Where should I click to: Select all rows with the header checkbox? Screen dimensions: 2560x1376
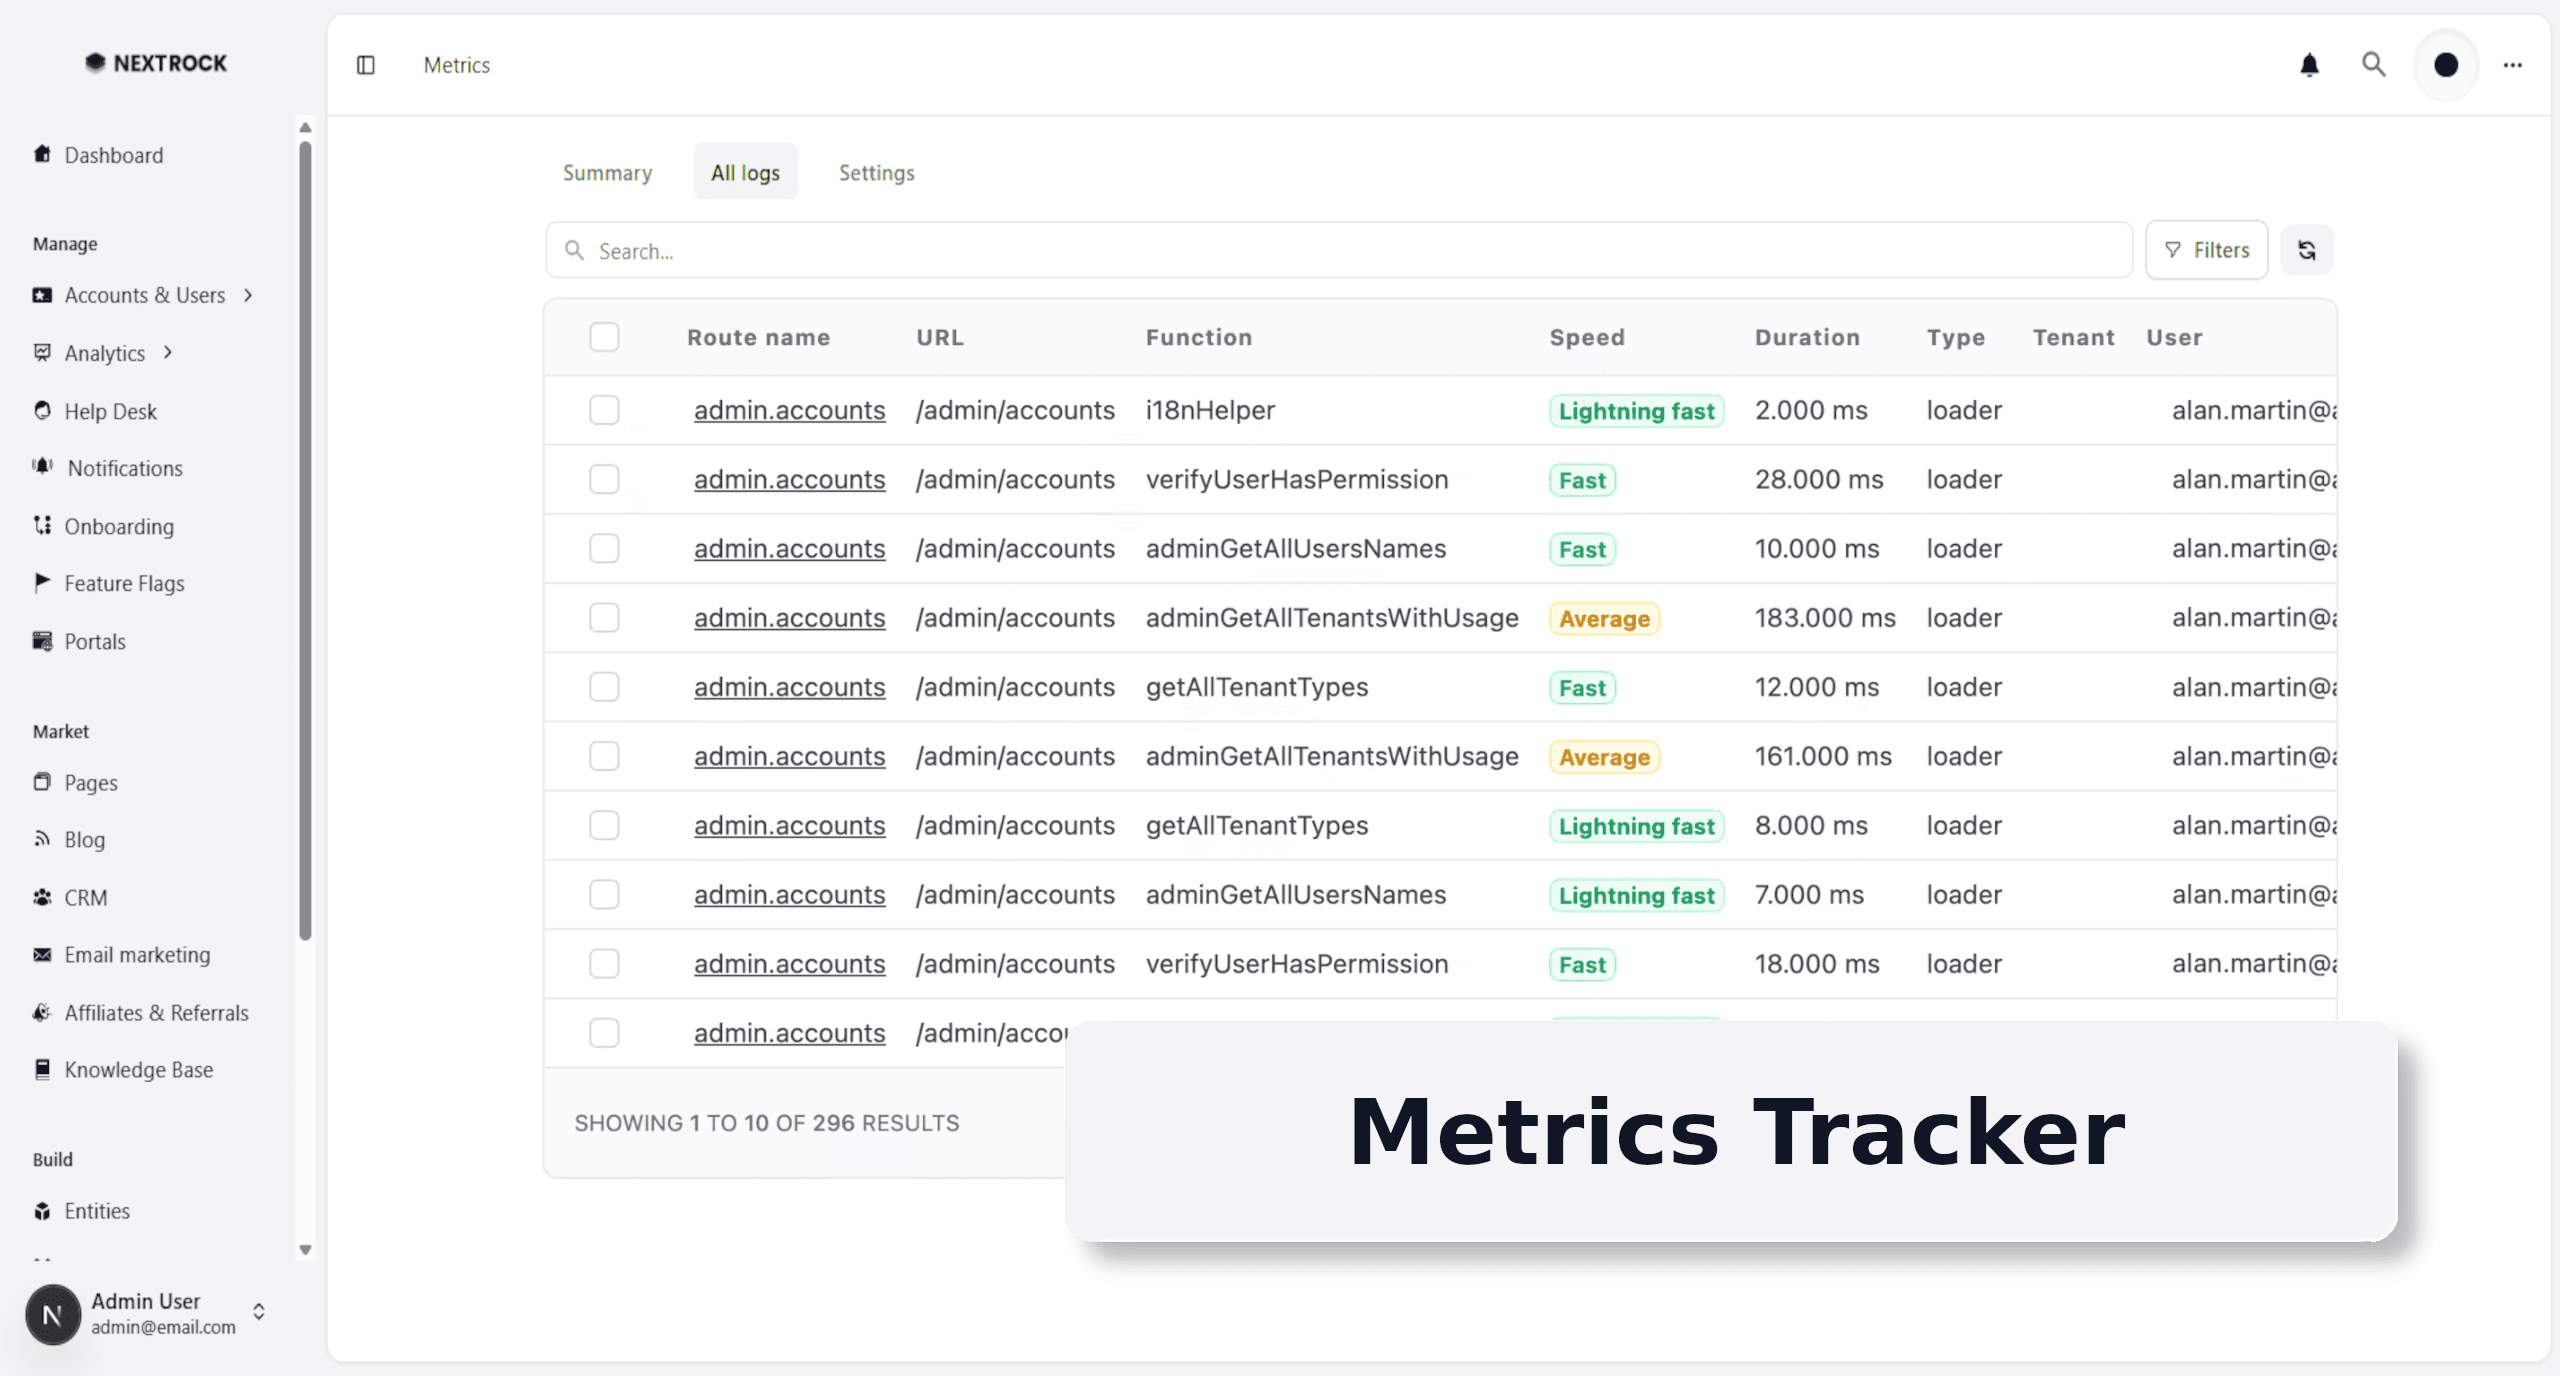coord(604,338)
